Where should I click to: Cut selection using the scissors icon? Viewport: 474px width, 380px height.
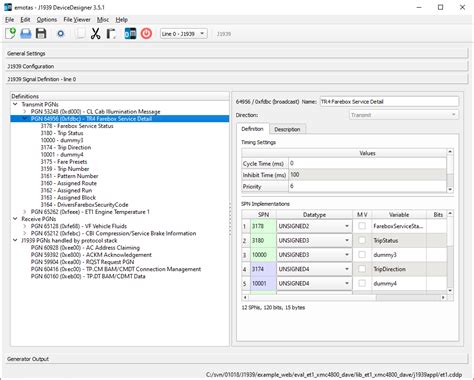point(95,34)
